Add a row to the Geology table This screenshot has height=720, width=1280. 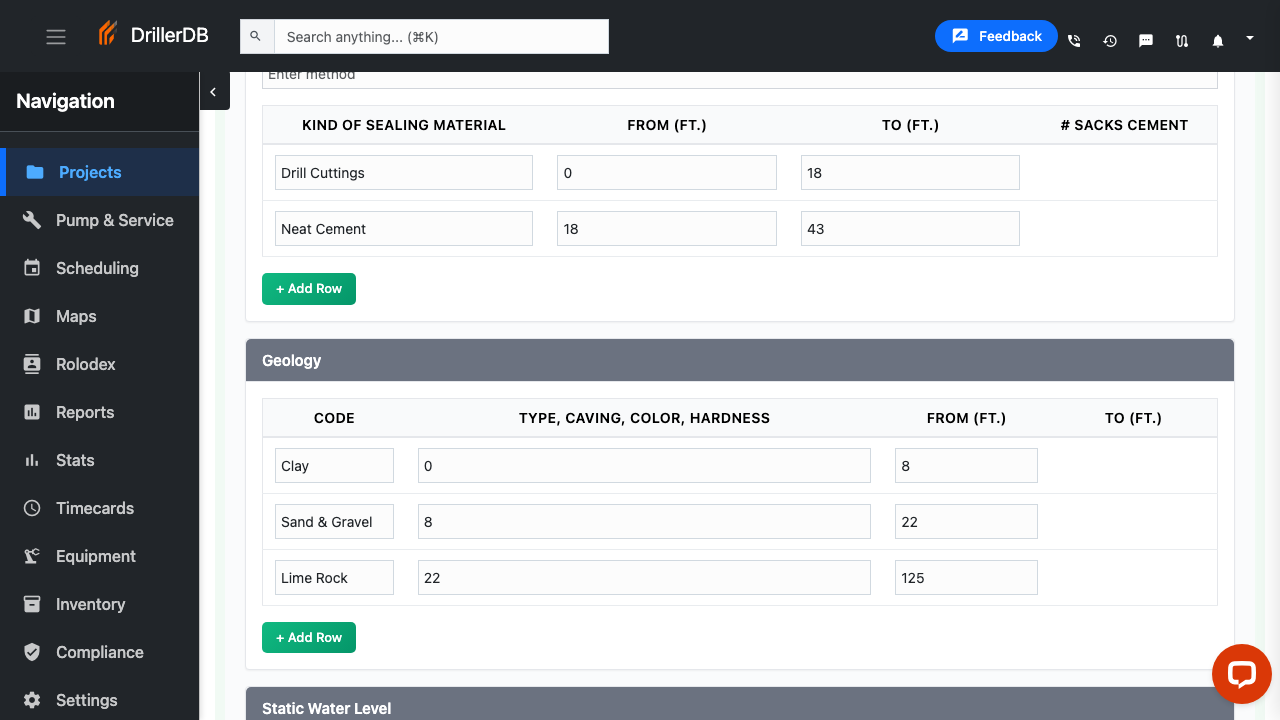click(x=308, y=637)
